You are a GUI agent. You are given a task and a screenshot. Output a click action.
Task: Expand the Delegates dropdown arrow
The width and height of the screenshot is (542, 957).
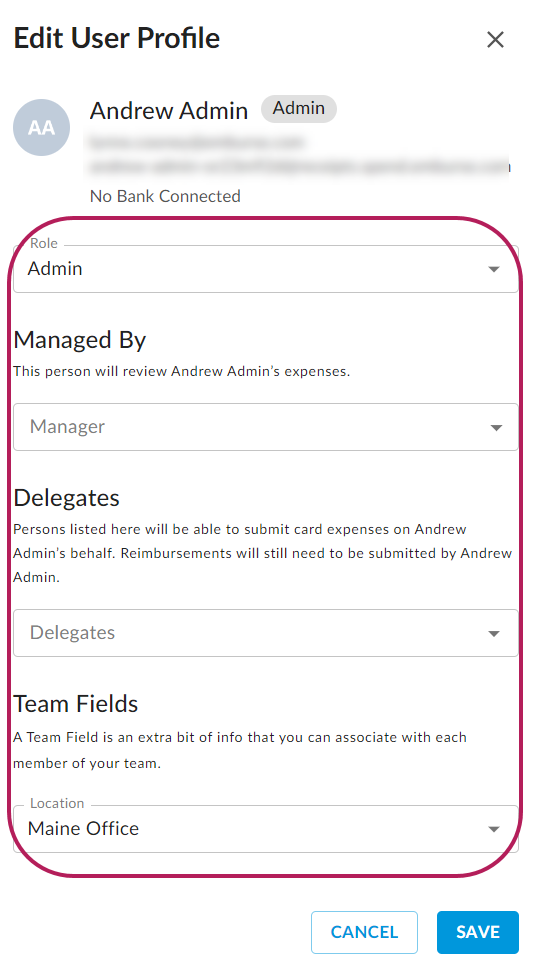[495, 634]
